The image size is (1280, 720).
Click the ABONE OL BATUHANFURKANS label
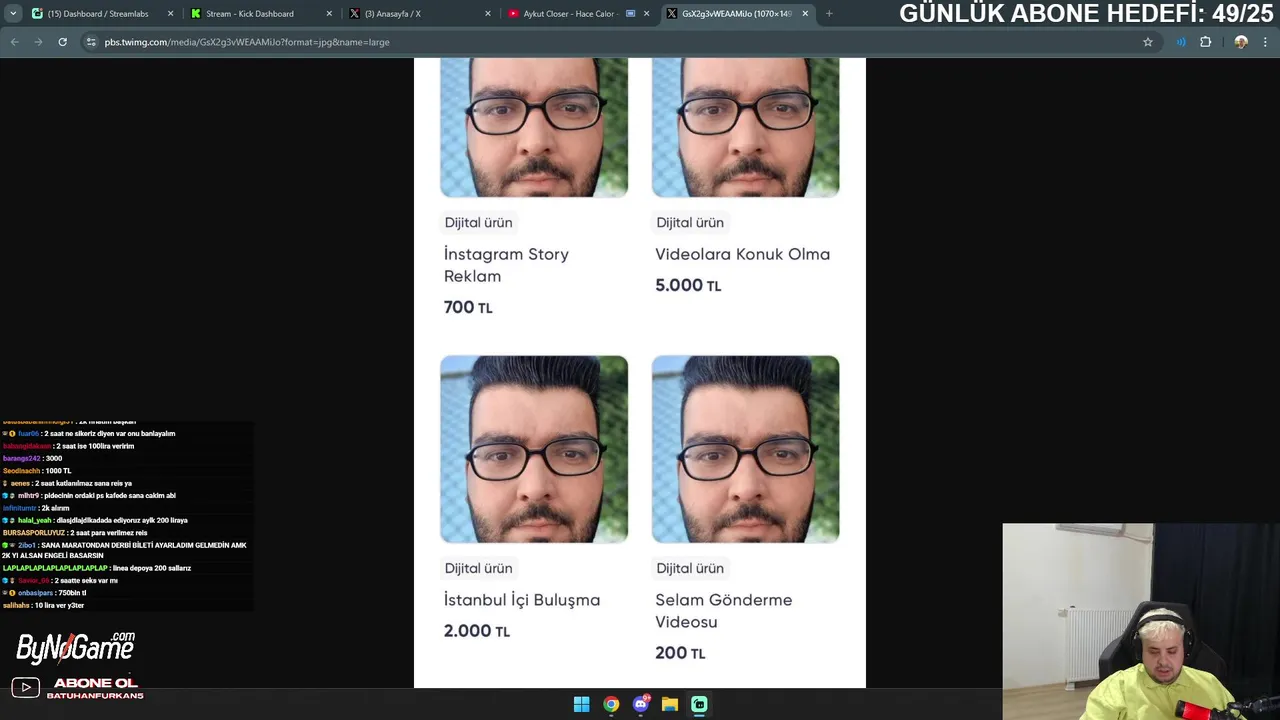pos(95,689)
